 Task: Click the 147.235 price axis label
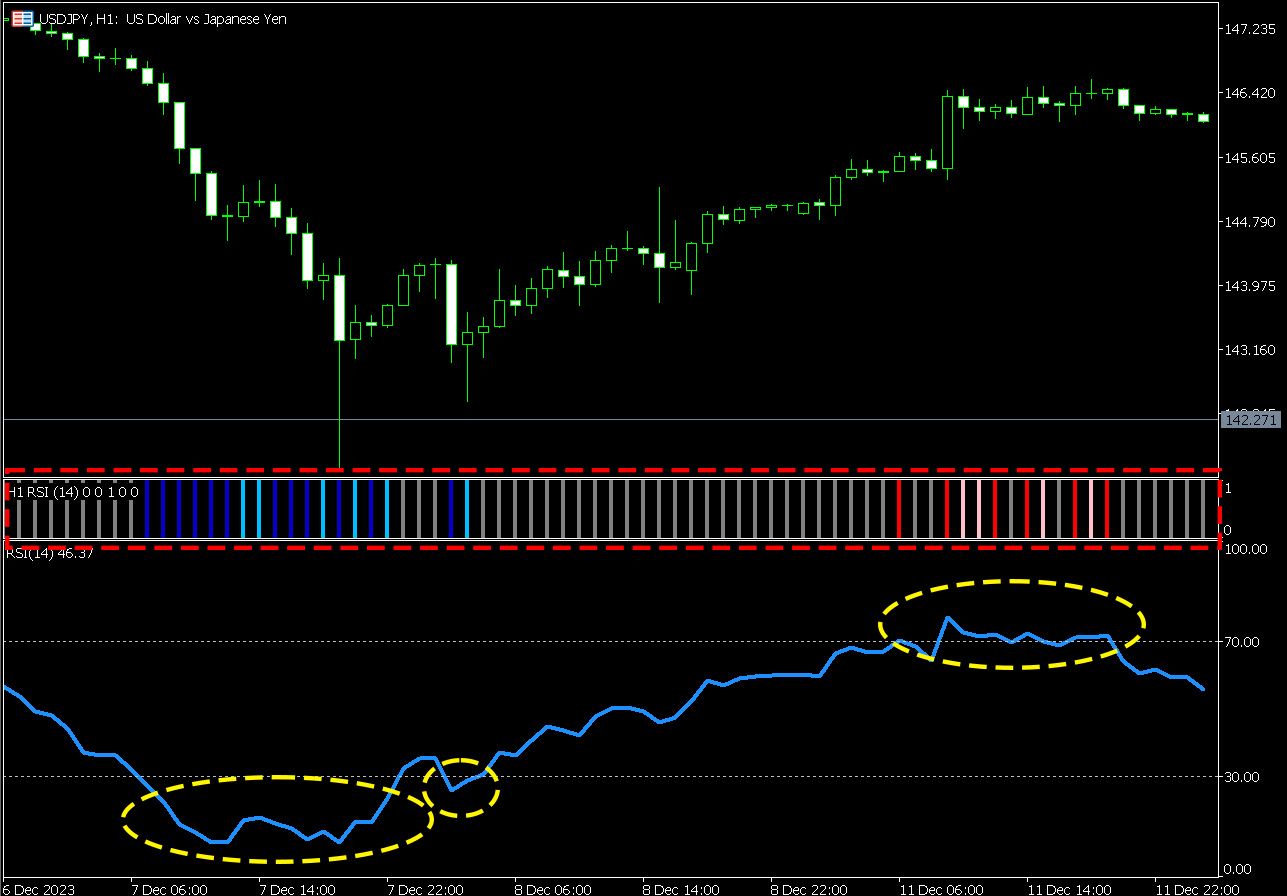tap(1250, 30)
